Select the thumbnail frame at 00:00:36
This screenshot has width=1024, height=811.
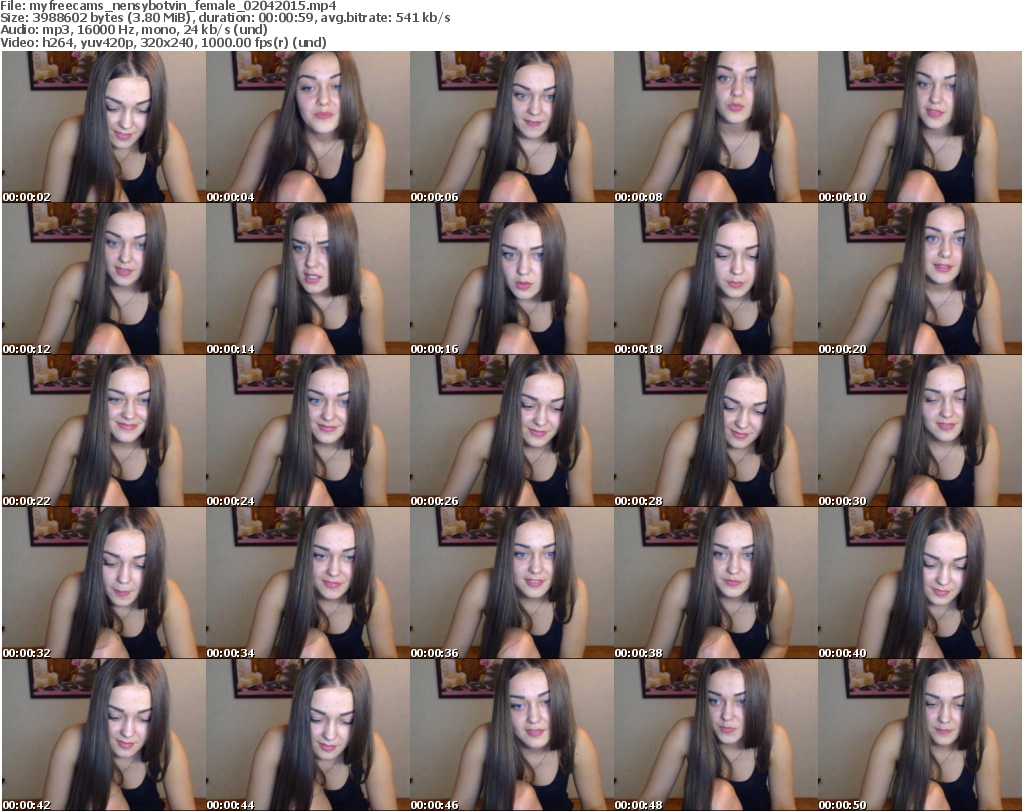tap(511, 583)
